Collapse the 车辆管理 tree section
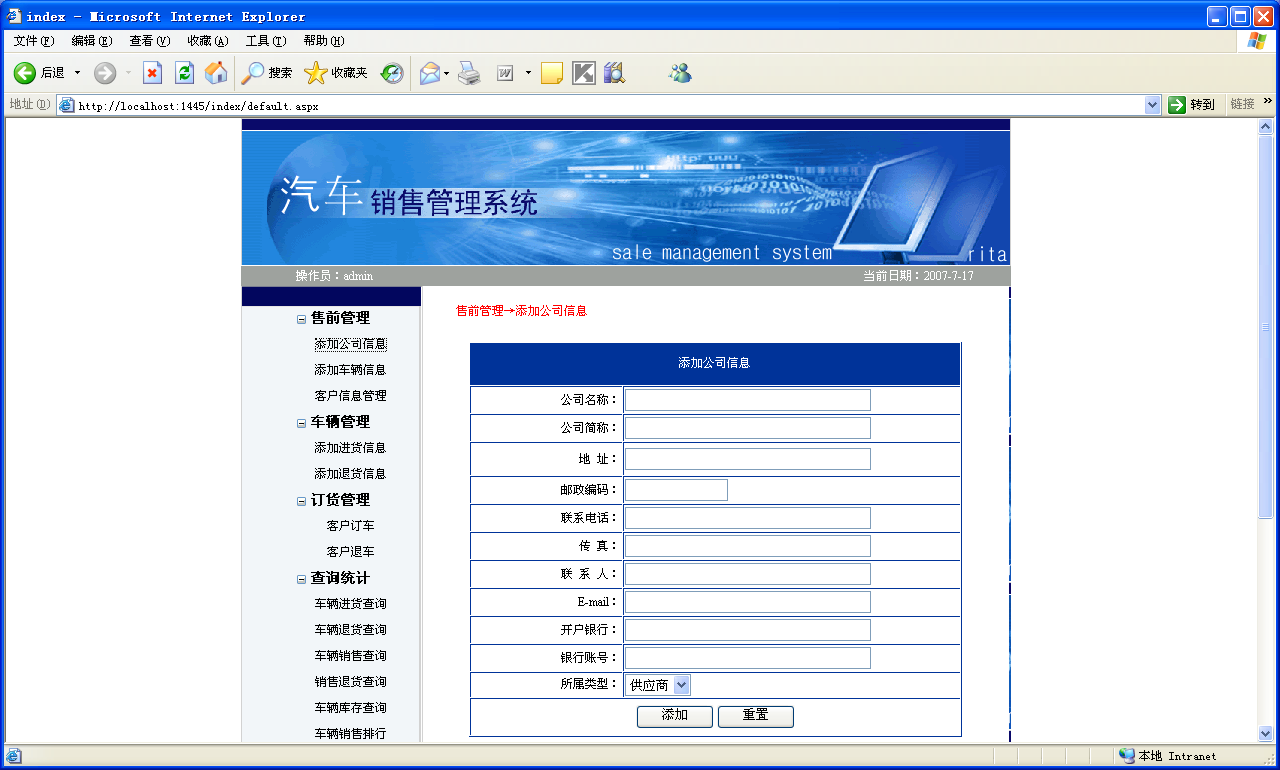 (301, 424)
